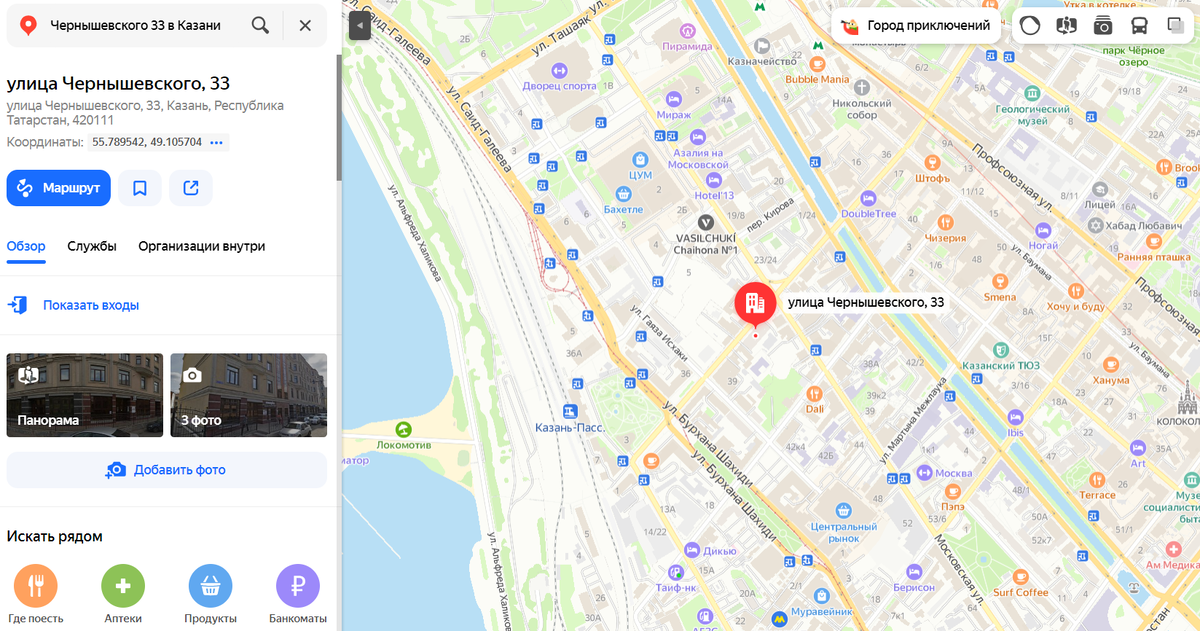Screen dimensions: 1200x631
Task: Expand coordinates options with three dots
Action: [217, 142]
